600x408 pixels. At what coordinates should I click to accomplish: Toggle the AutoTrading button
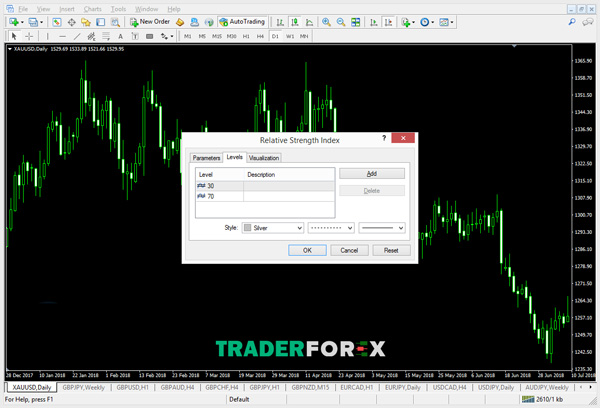pyautogui.click(x=242, y=22)
